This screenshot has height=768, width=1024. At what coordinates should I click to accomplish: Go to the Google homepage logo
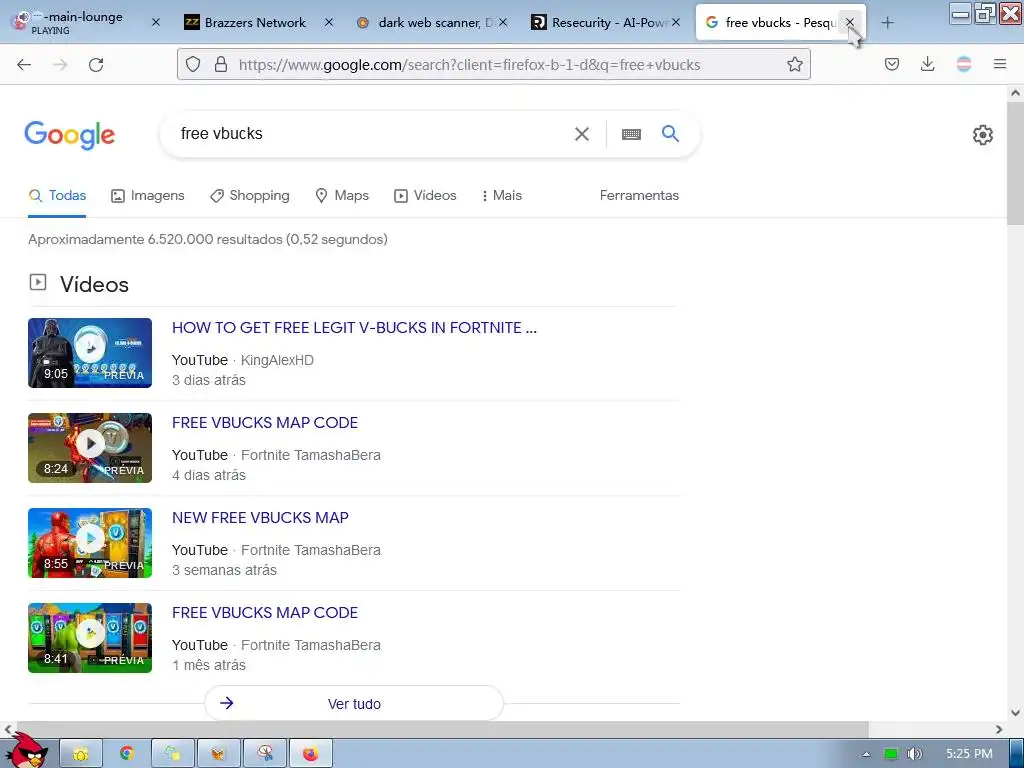click(x=69, y=135)
